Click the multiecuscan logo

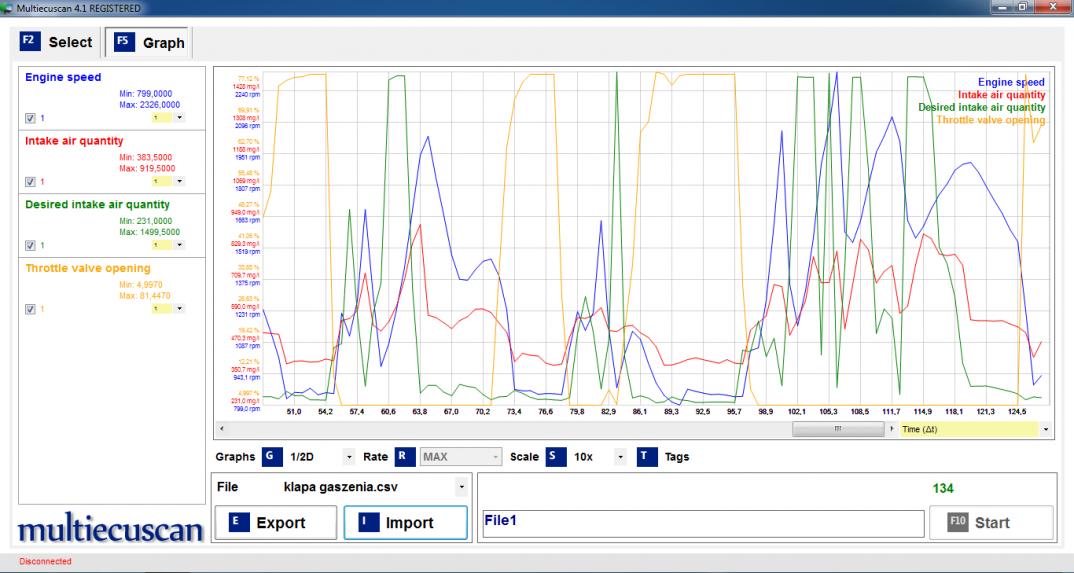click(110, 529)
